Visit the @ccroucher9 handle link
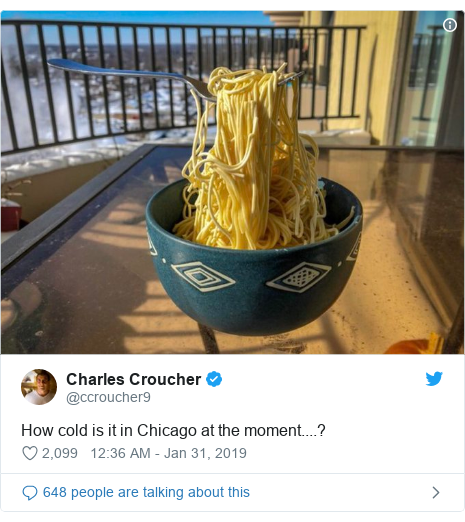465x522 pixels. click(108, 397)
